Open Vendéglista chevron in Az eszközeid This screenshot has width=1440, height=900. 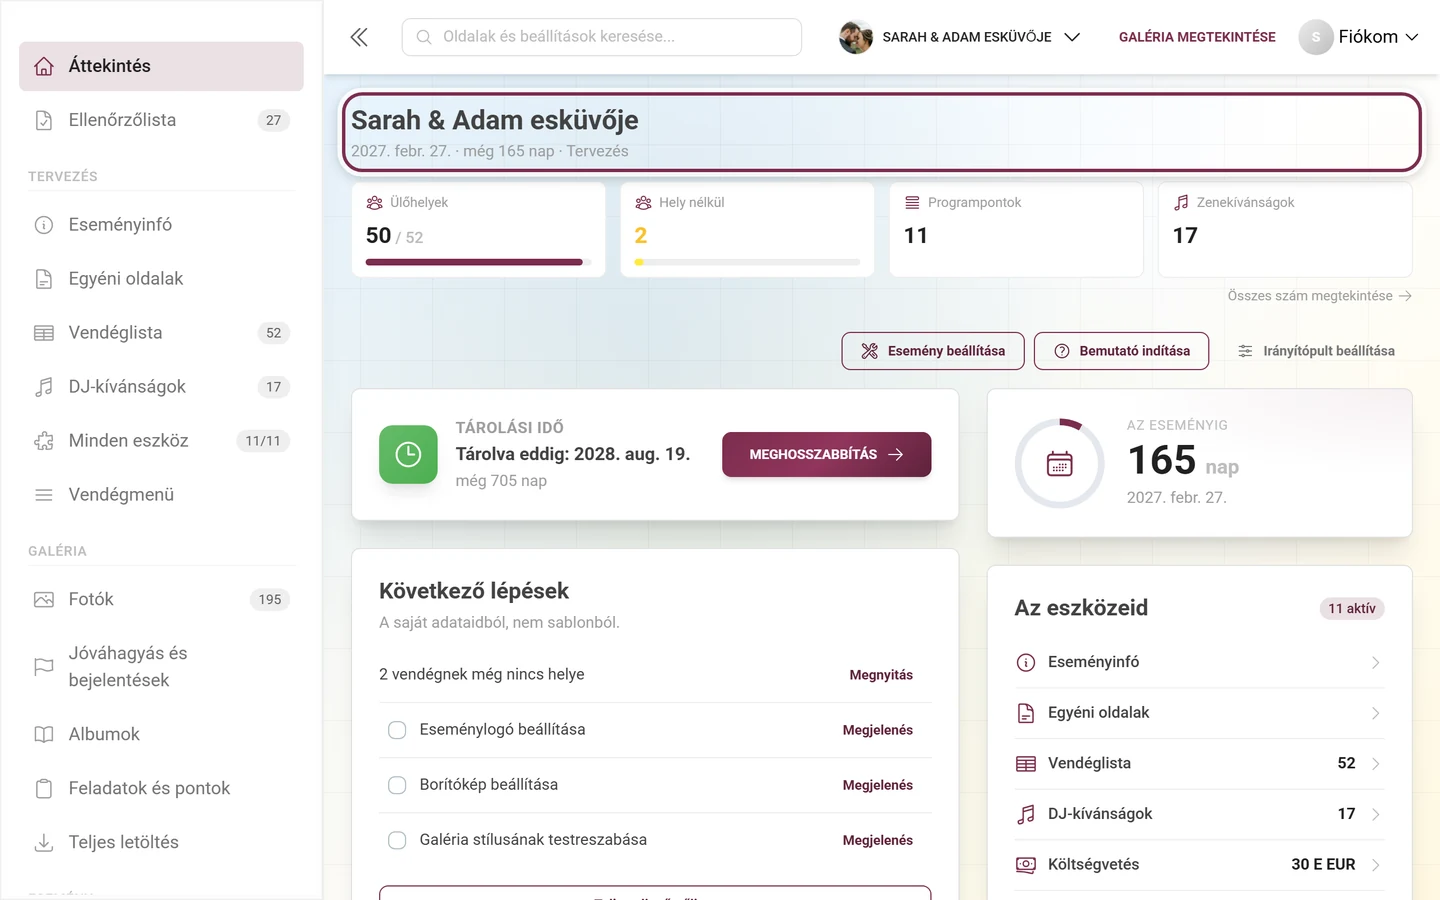[1376, 764]
